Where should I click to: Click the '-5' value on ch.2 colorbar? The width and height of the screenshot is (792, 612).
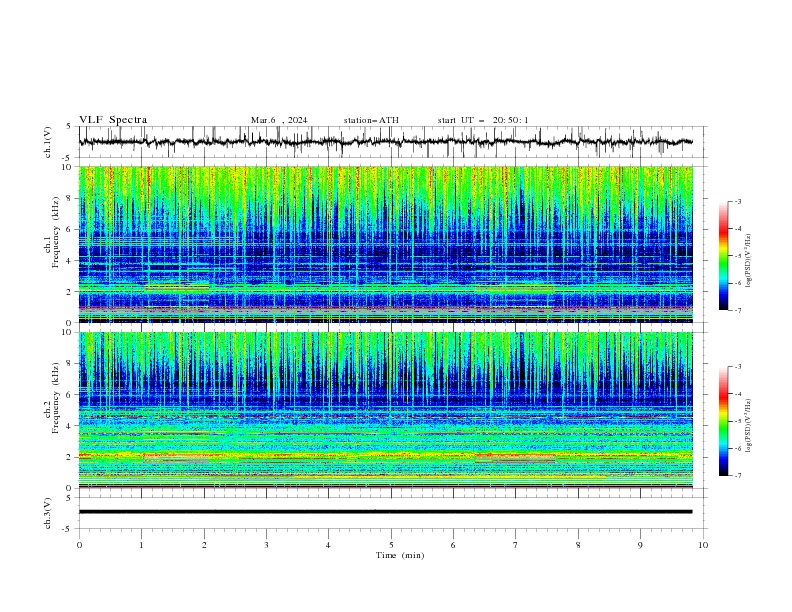pos(738,421)
